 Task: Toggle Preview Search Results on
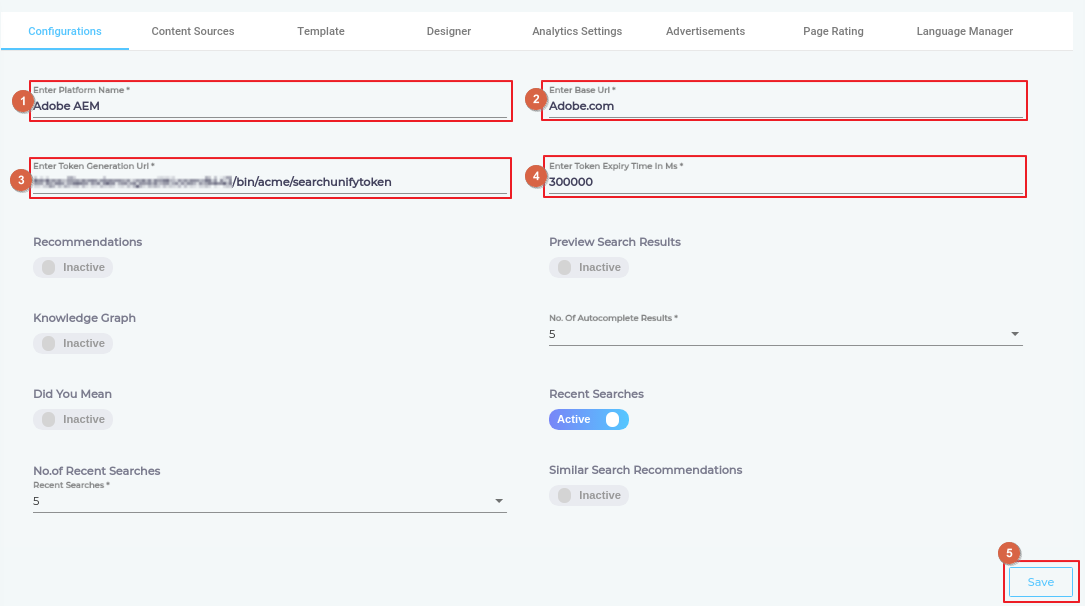click(589, 268)
